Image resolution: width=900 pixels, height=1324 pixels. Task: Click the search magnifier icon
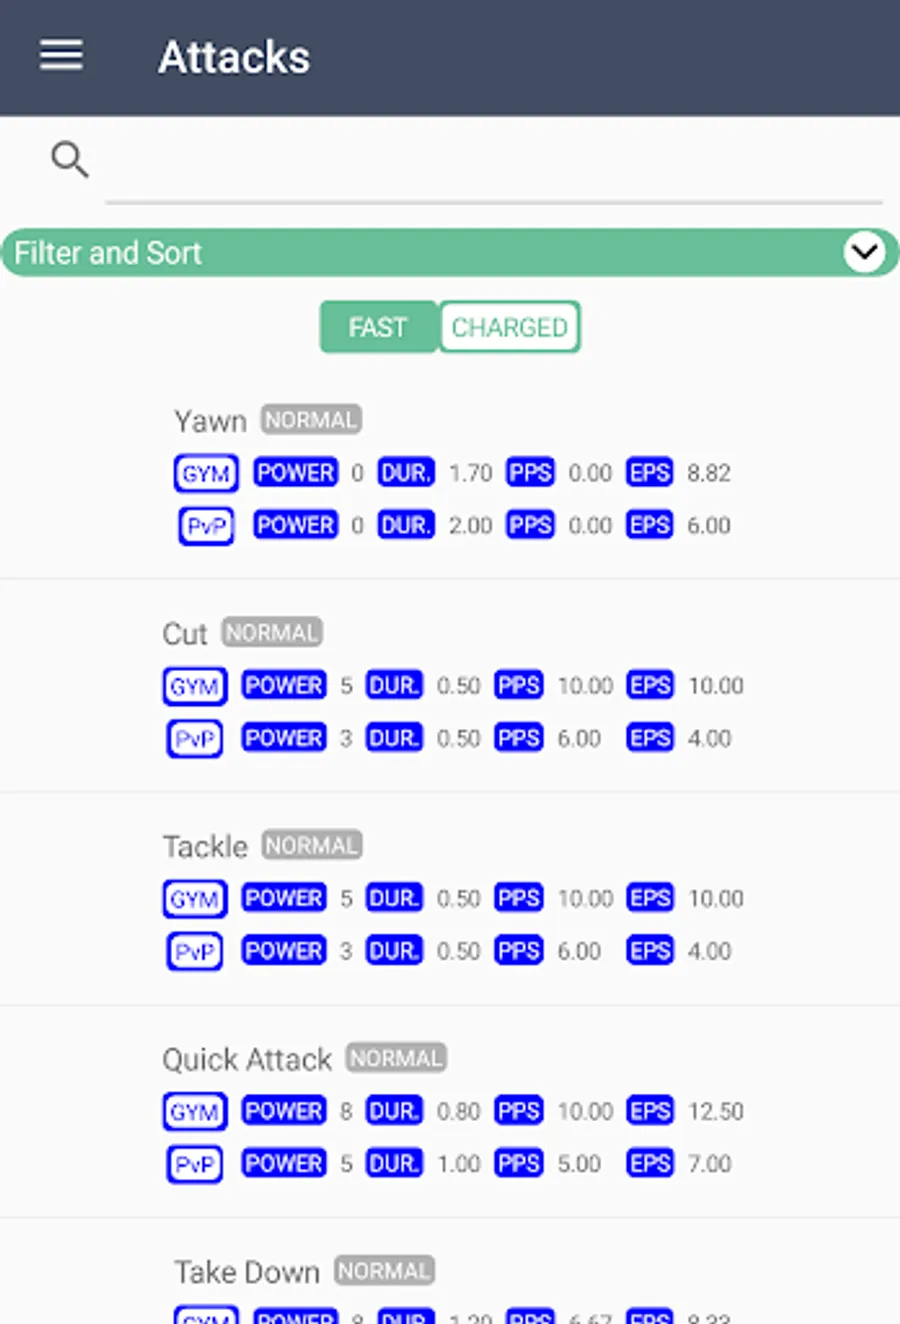[69, 159]
